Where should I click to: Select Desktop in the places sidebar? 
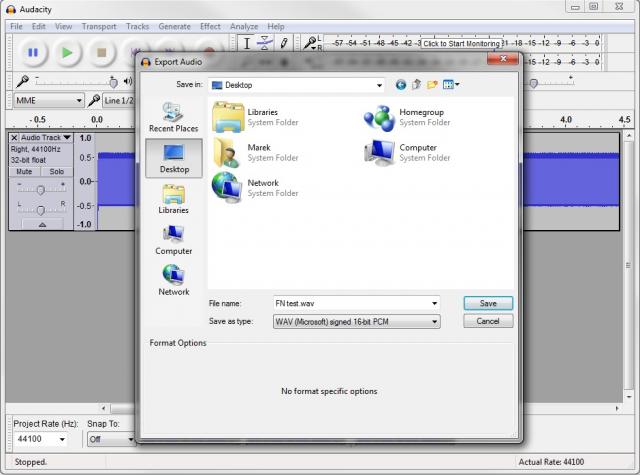[174, 158]
